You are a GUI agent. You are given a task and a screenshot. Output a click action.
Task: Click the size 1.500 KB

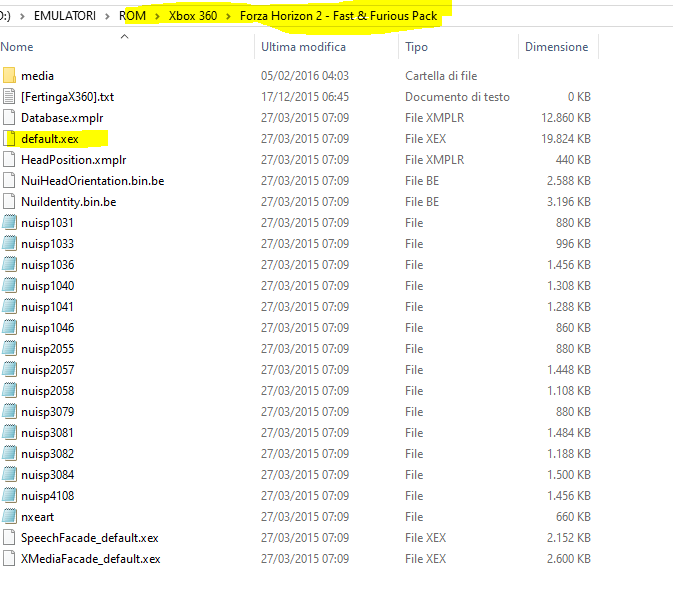pos(569,475)
